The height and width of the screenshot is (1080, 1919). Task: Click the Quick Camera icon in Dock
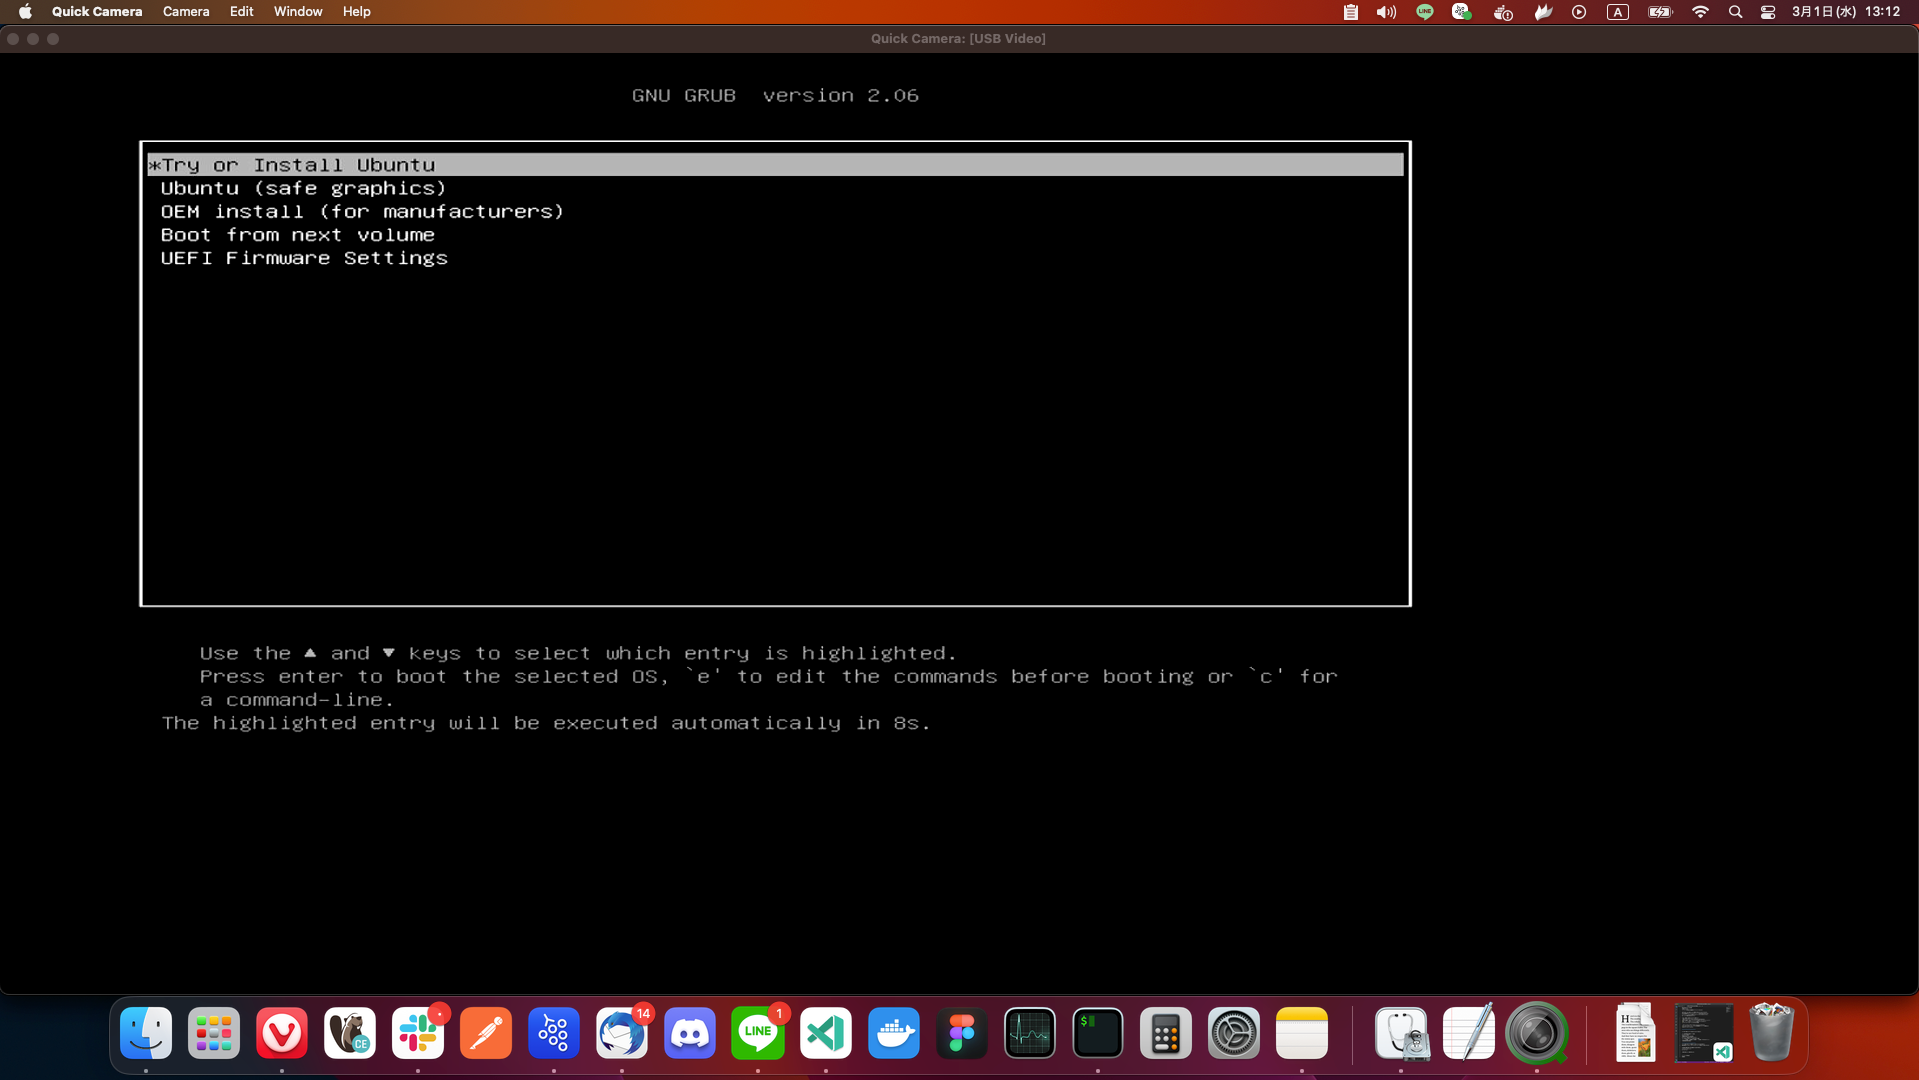[1537, 1033]
